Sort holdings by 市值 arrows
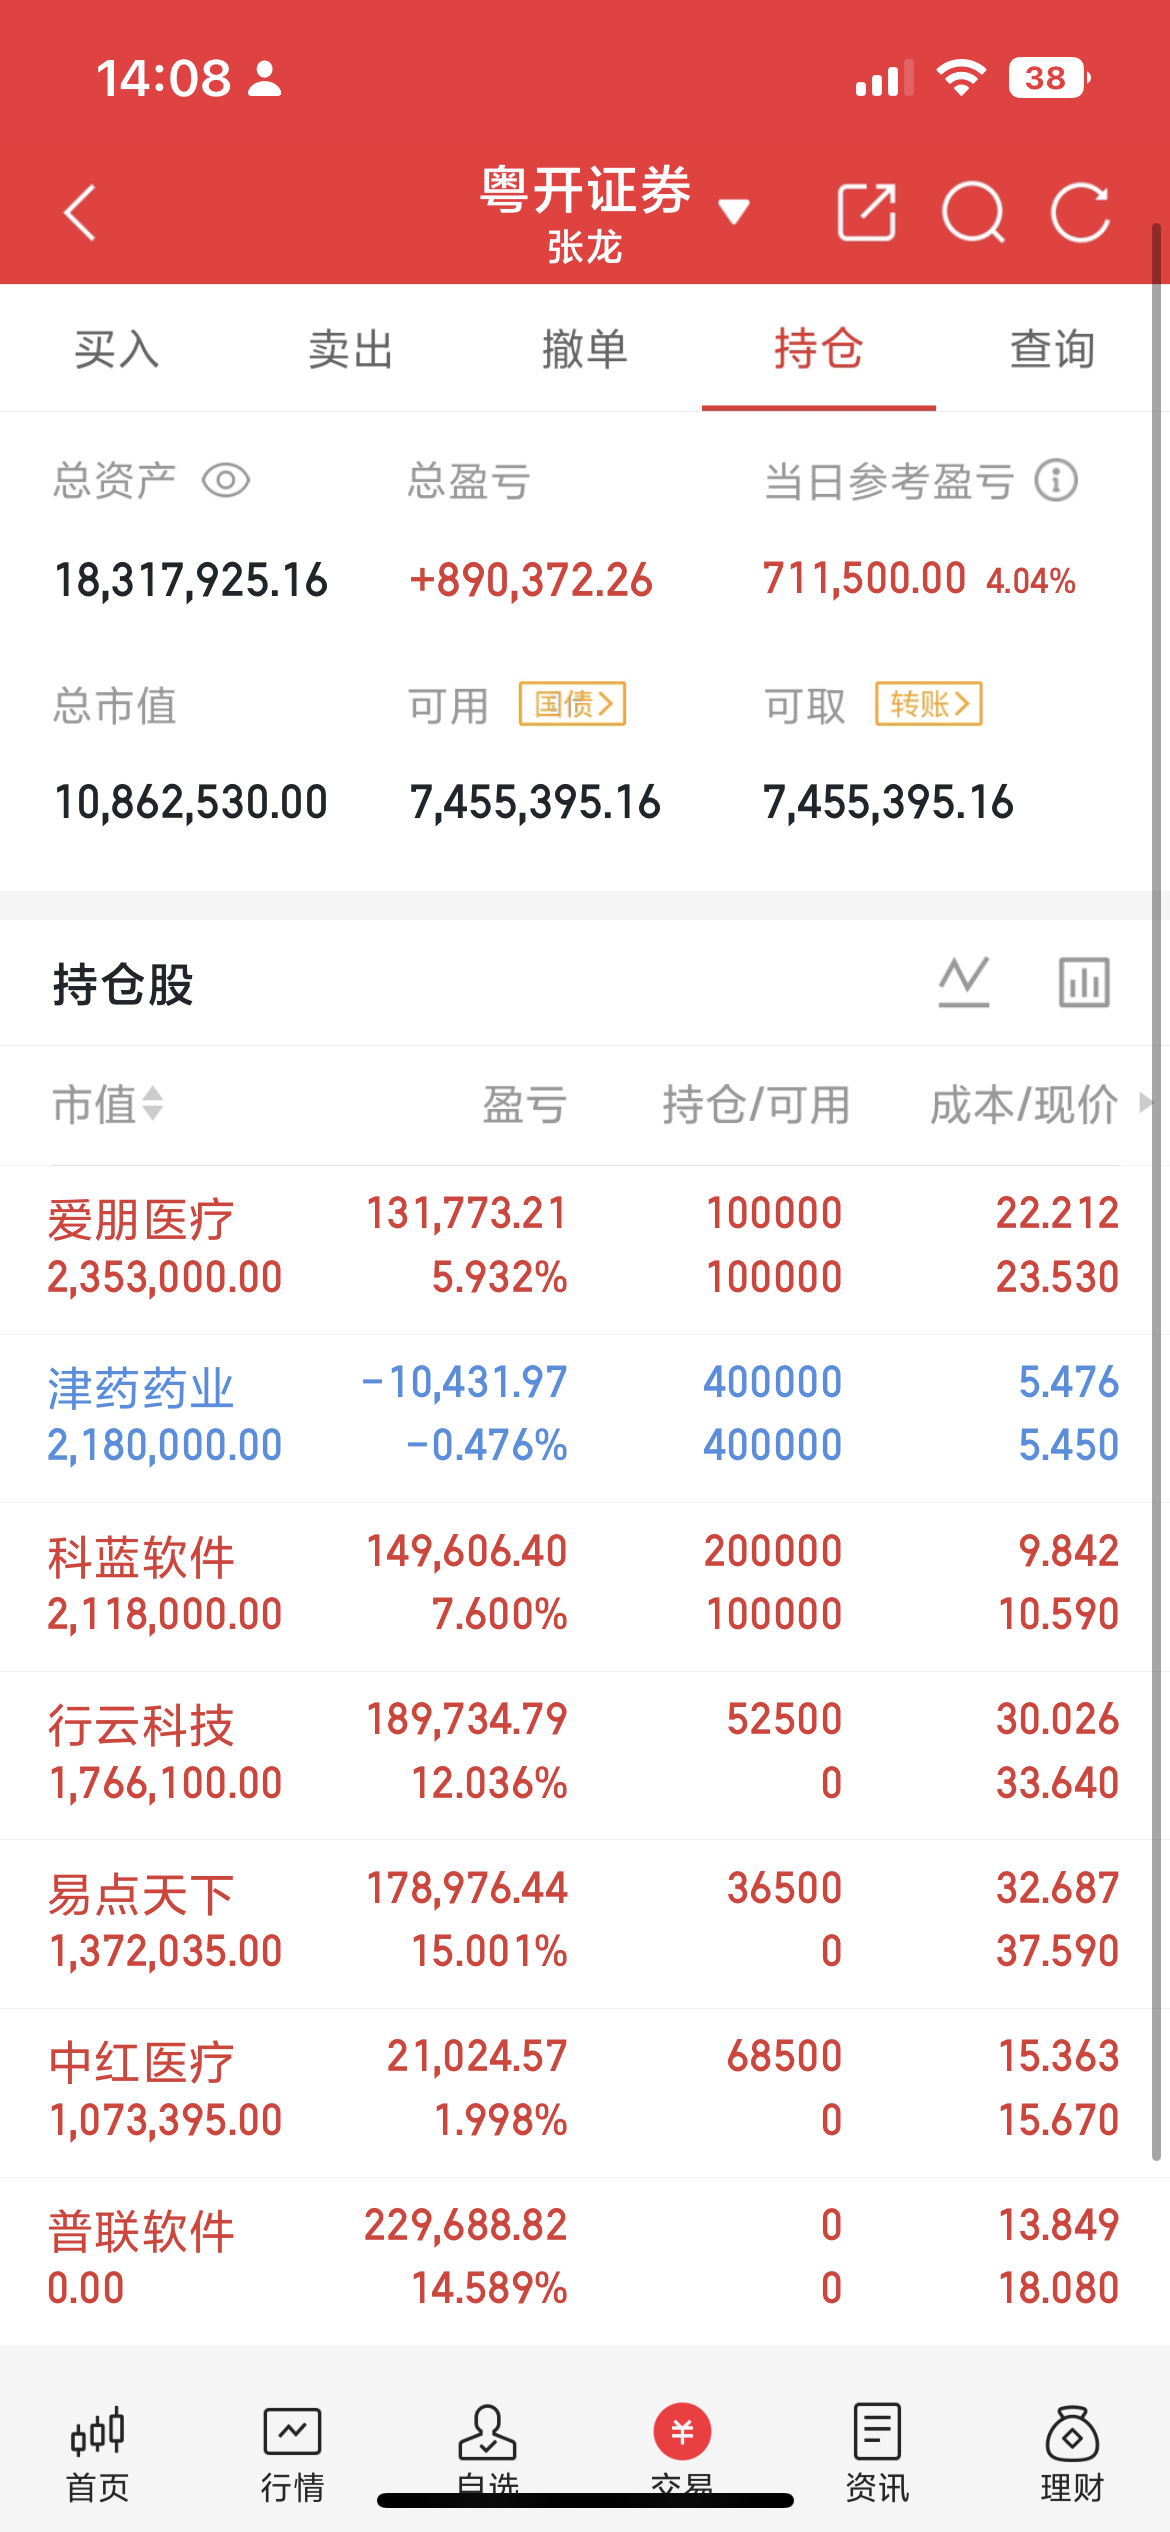The width and height of the screenshot is (1170, 2532). pos(153,1105)
